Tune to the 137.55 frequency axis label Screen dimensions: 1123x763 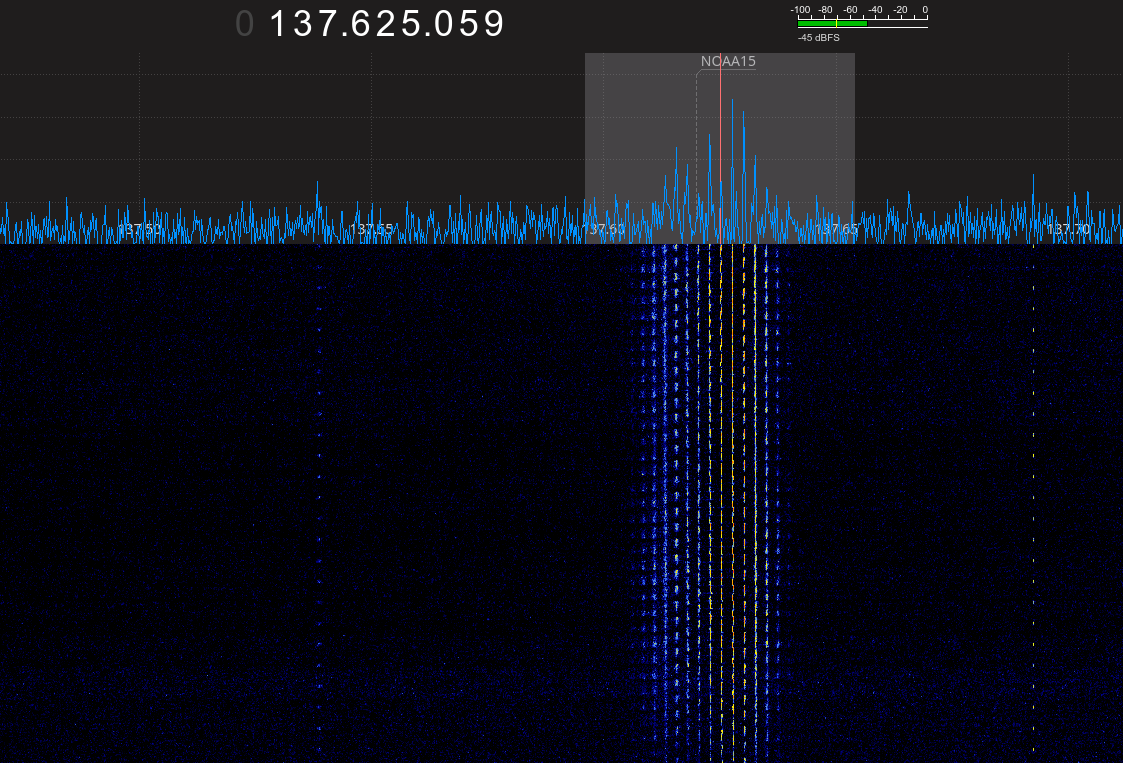[372, 230]
